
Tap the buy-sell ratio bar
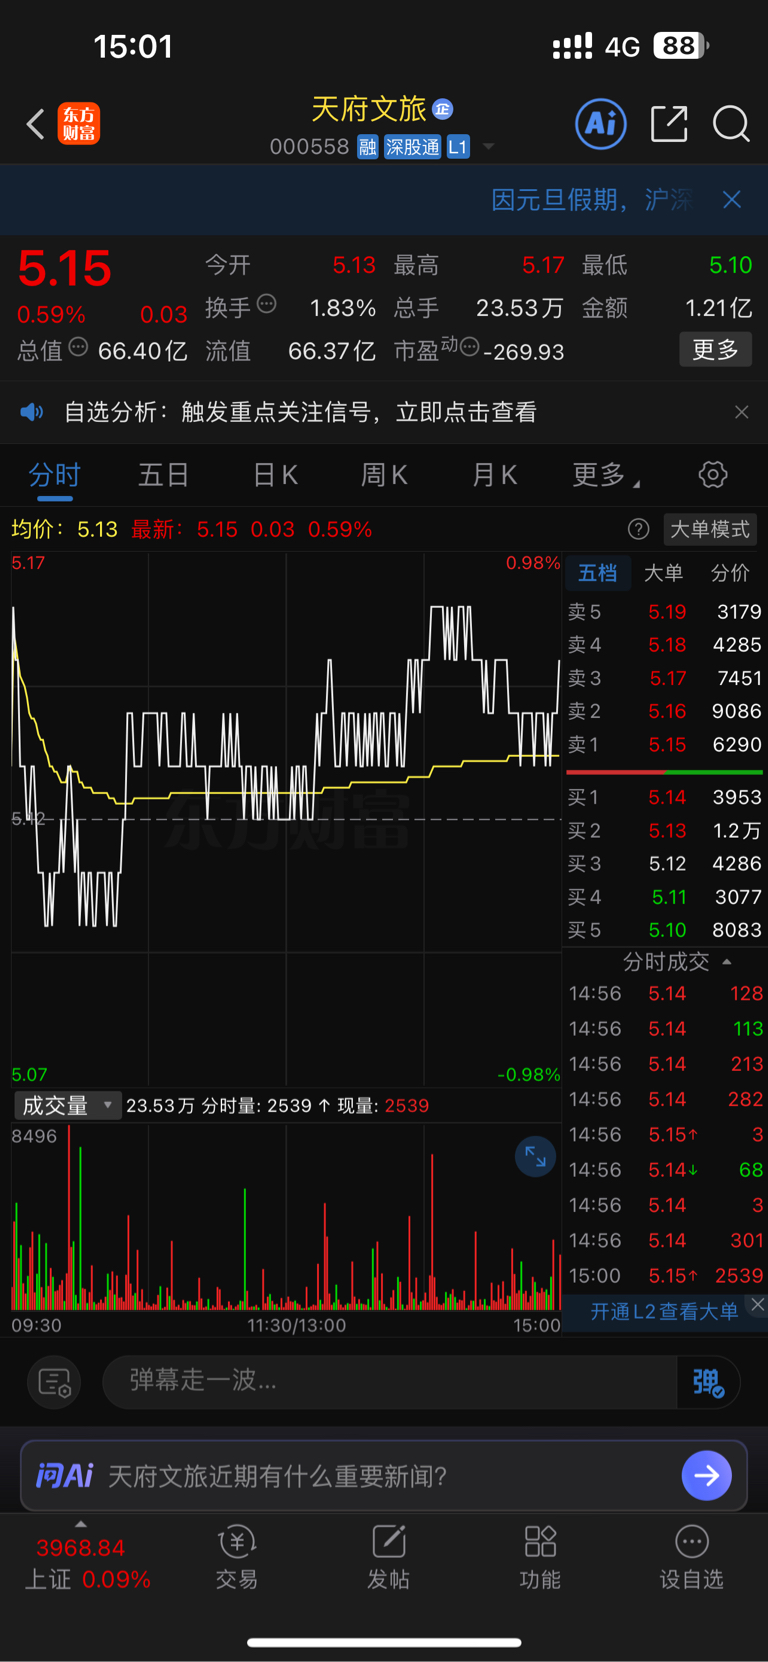click(x=665, y=772)
